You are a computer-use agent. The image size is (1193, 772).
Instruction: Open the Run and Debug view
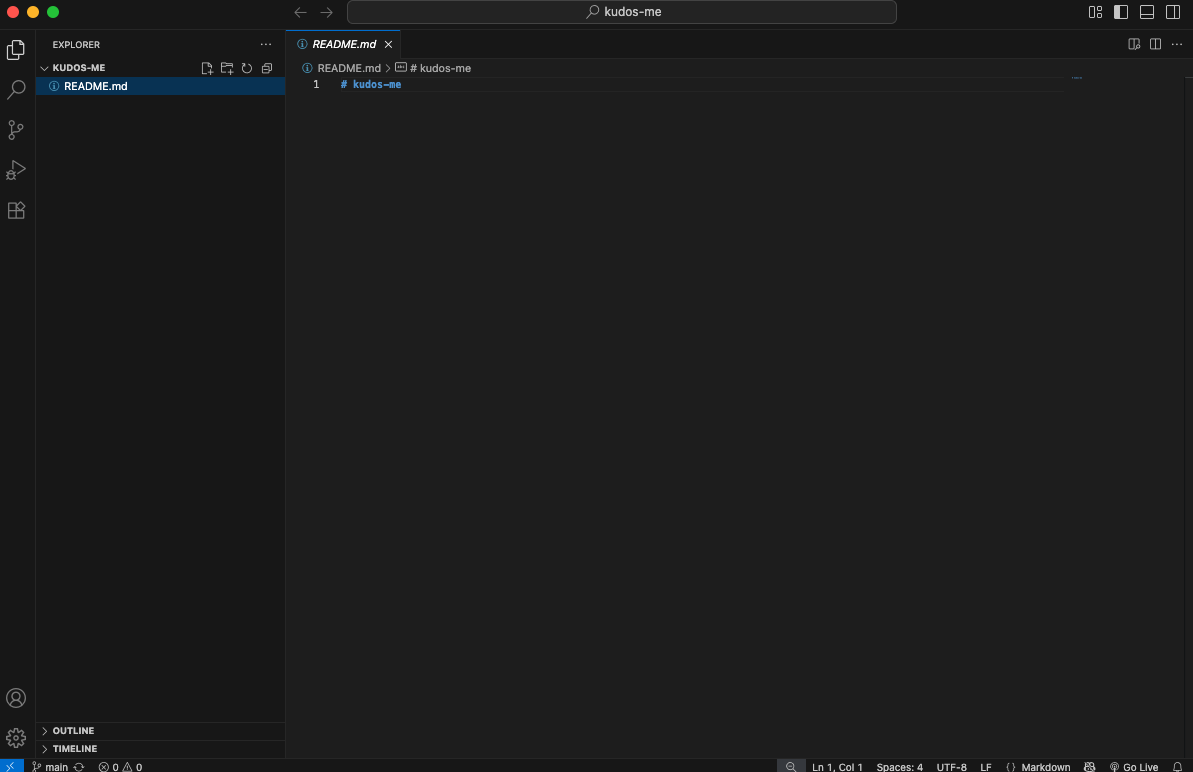pos(16,170)
